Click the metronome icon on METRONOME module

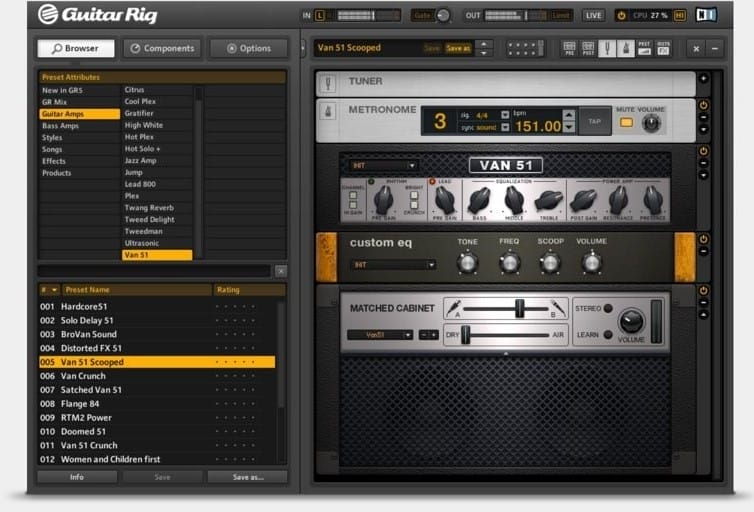328,112
